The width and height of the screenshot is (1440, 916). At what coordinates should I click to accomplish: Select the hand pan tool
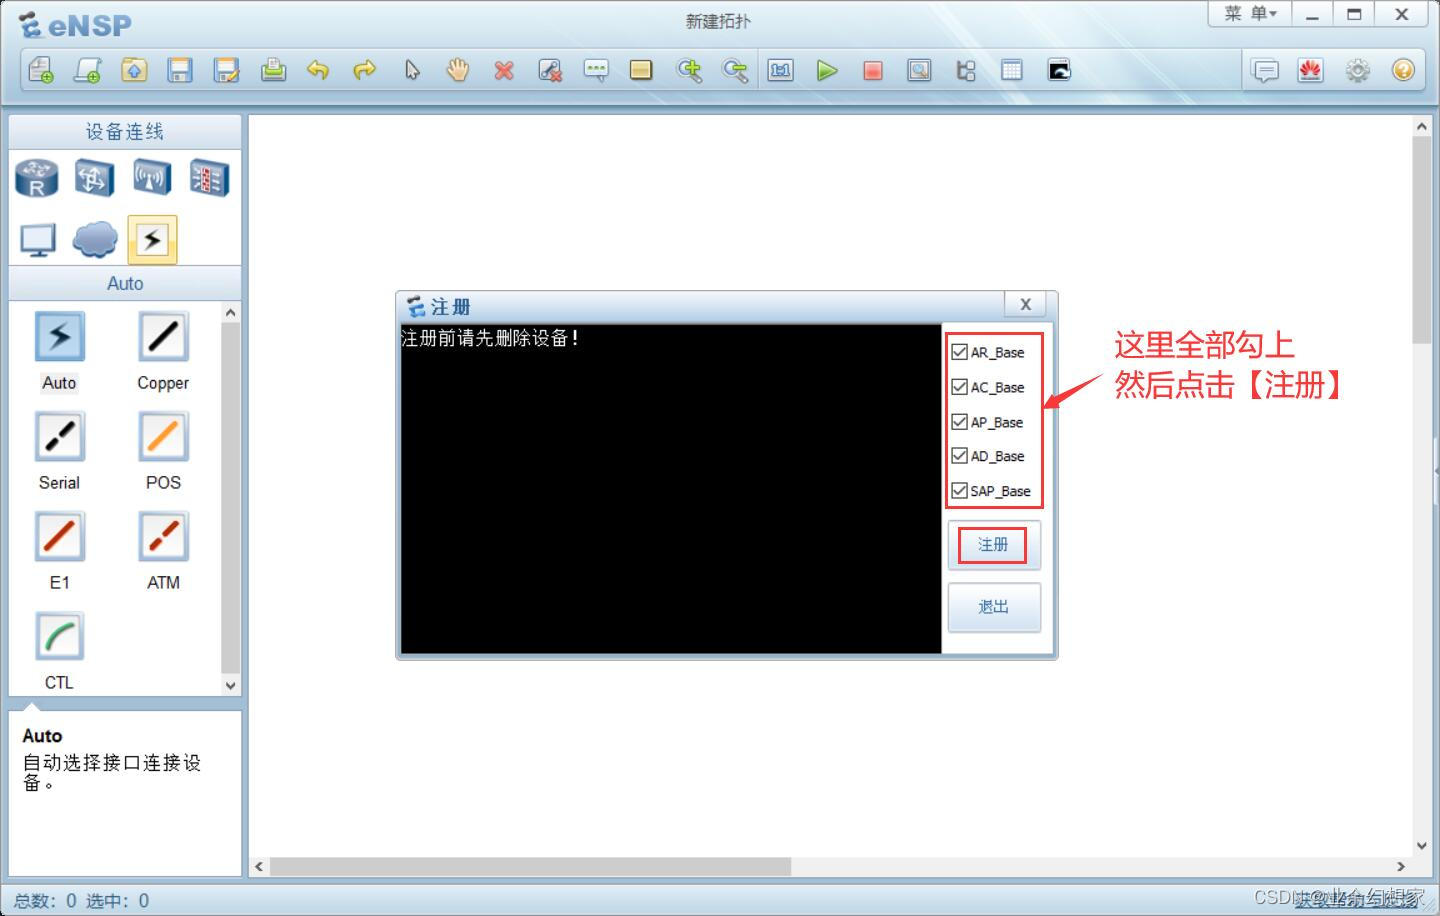(457, 70)
